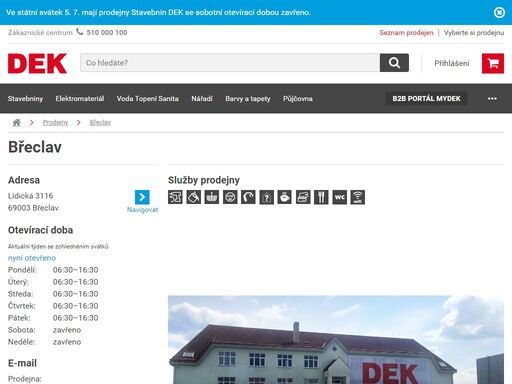
Task: Click the nyní otevřeno status text
Action: 32,258
